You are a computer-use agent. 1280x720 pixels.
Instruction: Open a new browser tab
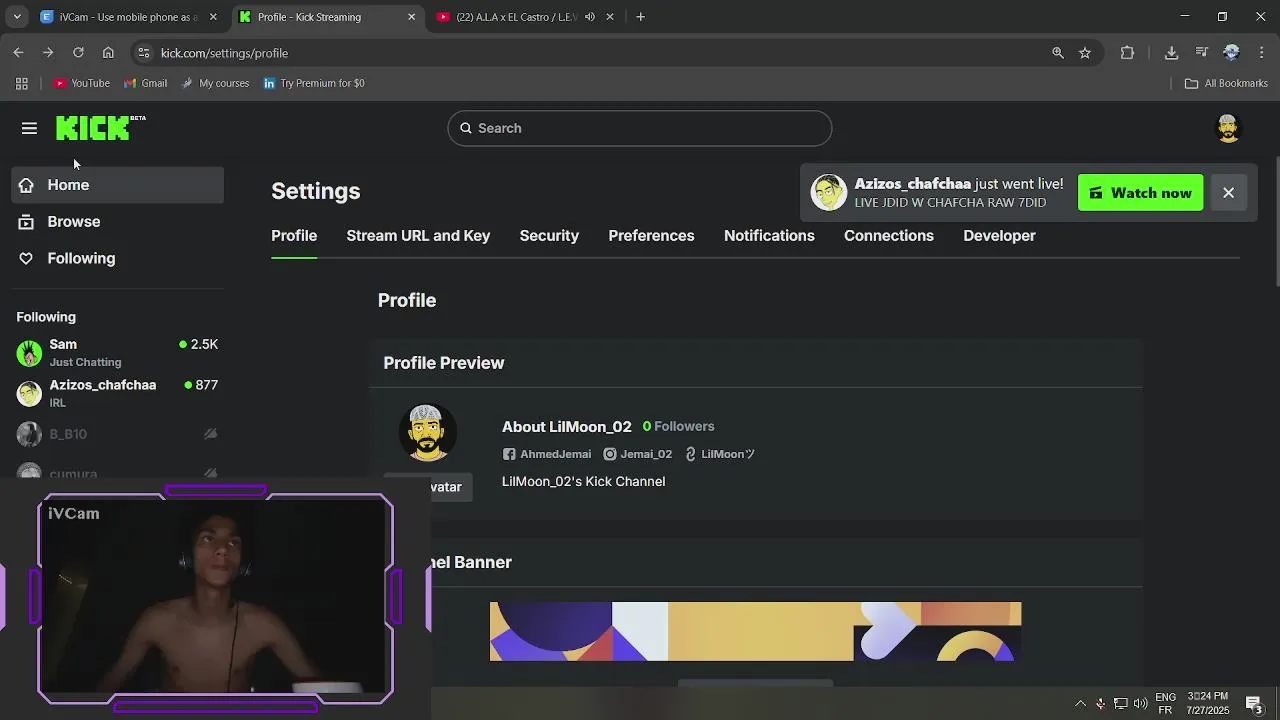click(x=640, y=17)
